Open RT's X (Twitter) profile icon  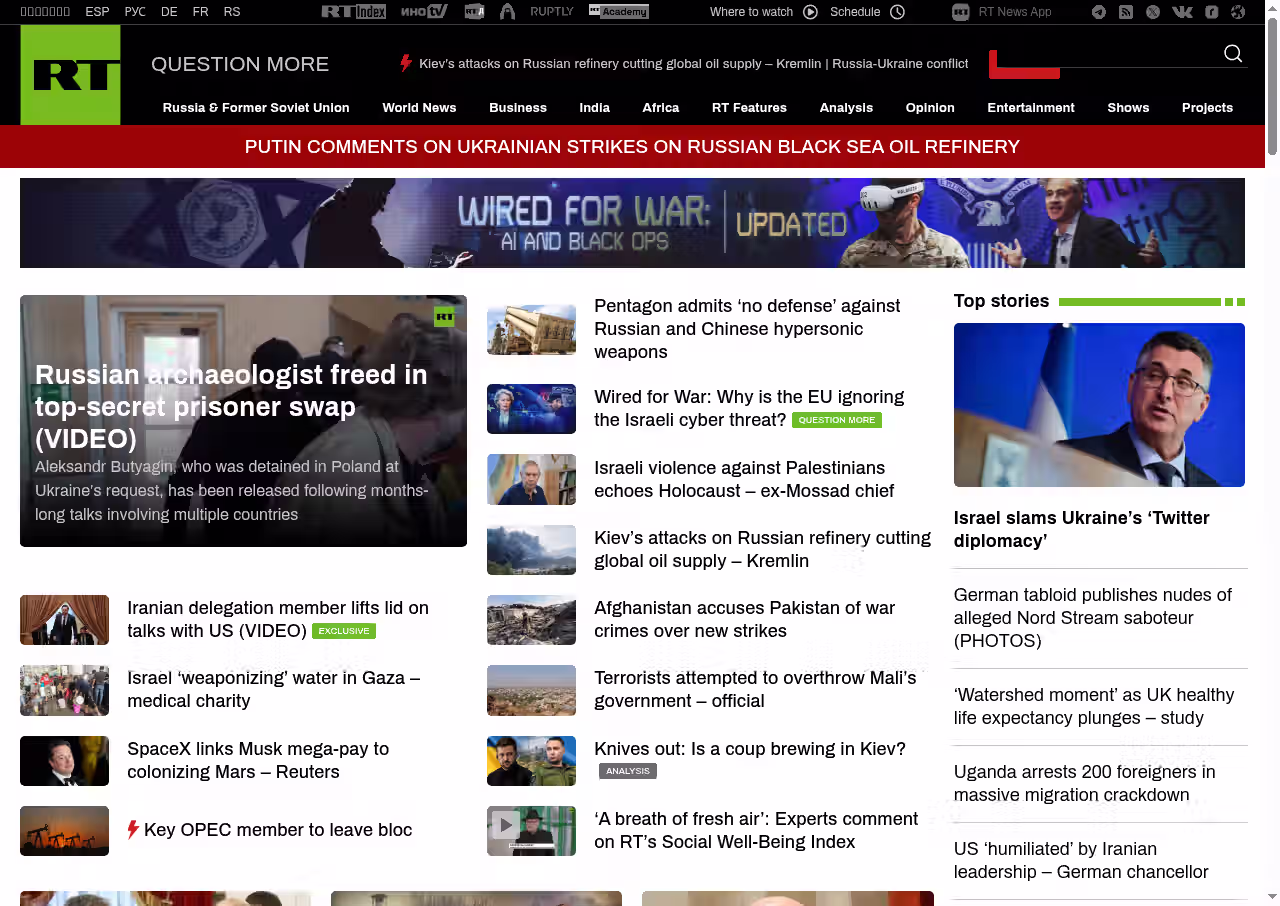(x=1153, y=12)
